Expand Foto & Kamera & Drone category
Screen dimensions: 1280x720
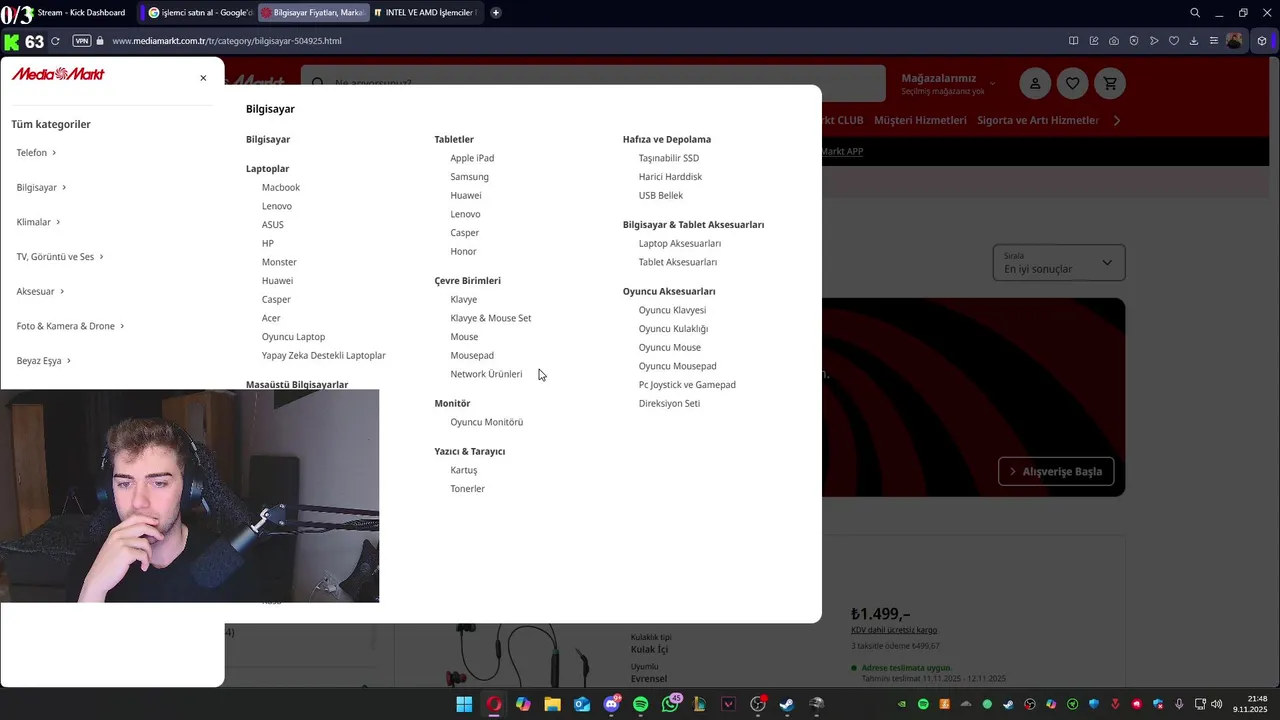click(70, 326)
